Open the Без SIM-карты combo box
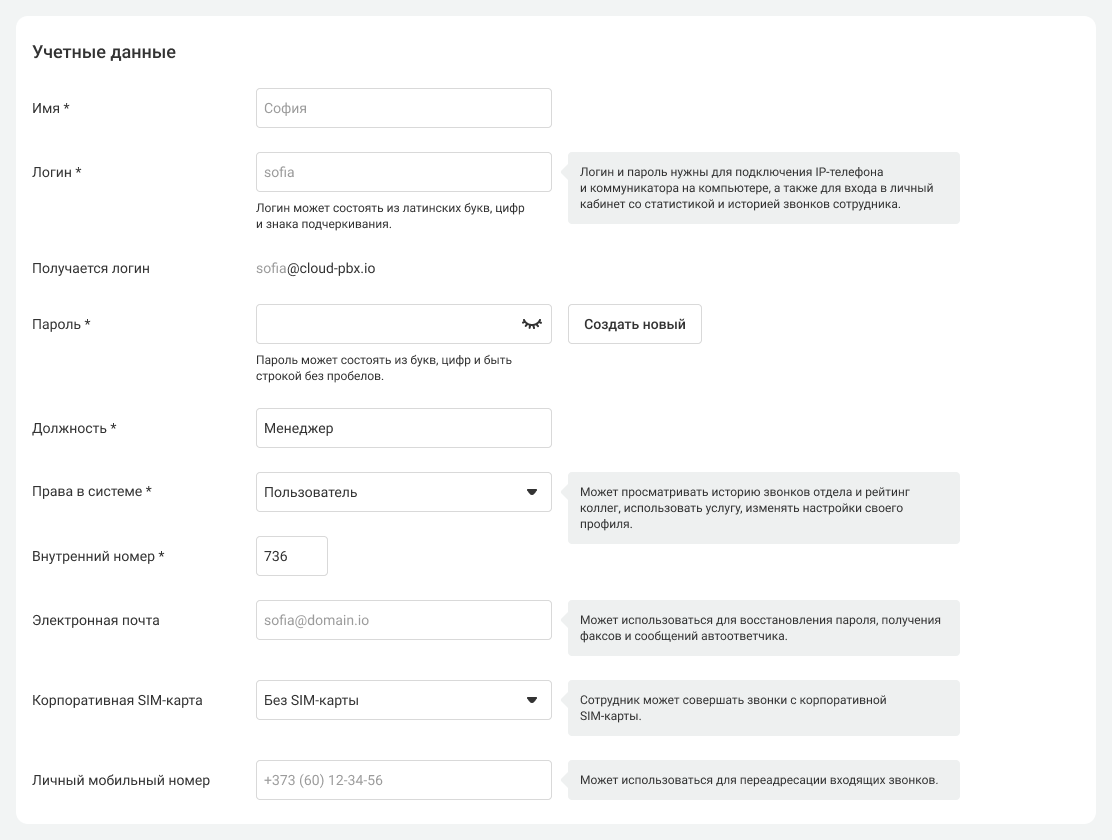 [390, 700]
